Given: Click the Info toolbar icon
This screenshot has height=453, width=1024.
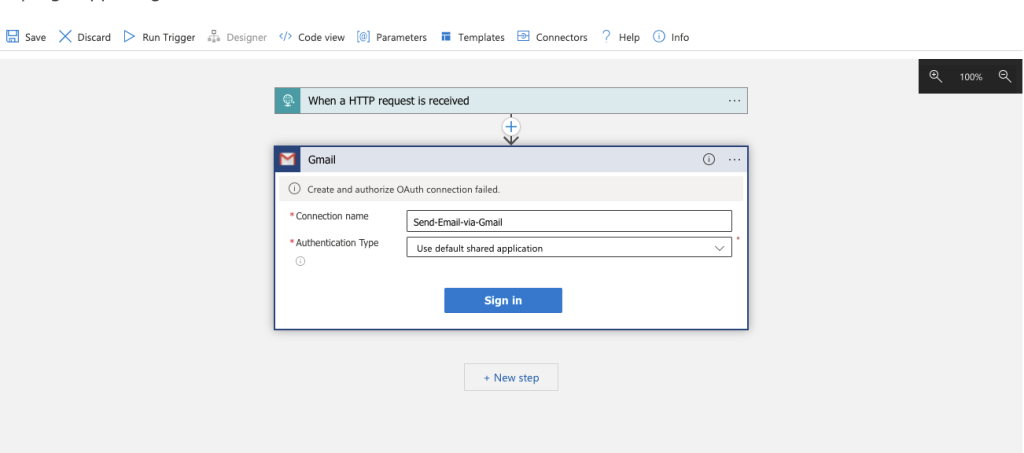Looking at the screenshot, I should pyautogui.click(x=659, y=37).
